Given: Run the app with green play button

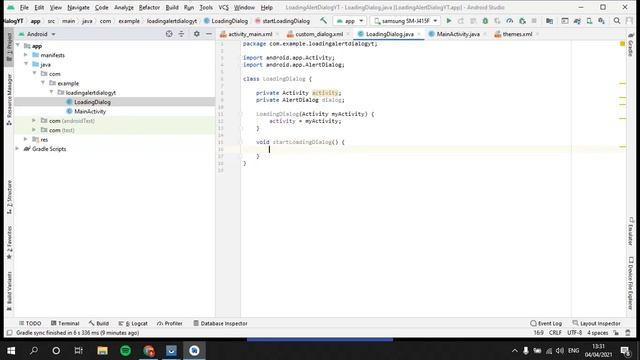Looking at the screenshot, I should pyautogui.click(x=449, y=20).
